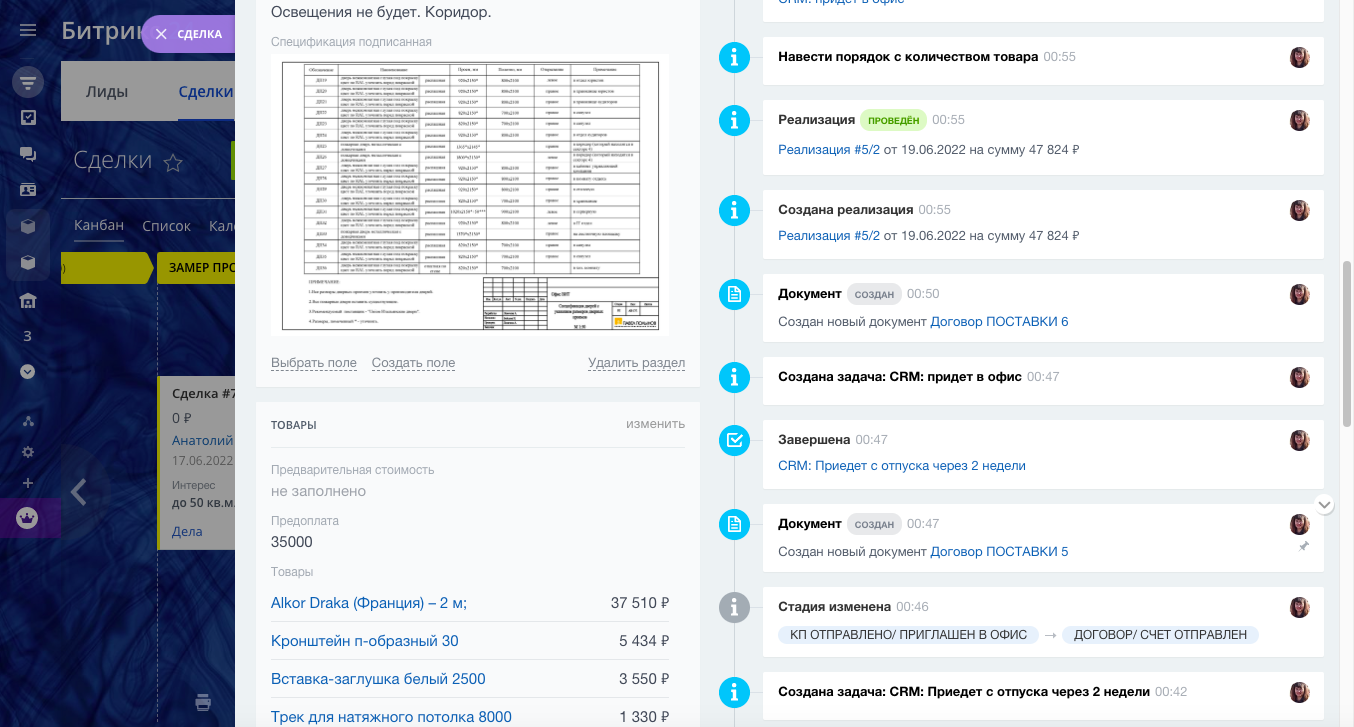The width and height of the screenshot is (1354, 727).
Task: Click the ПРОВЕДЁН status badge
Action: pyautogui.click(x=893, y=120)
